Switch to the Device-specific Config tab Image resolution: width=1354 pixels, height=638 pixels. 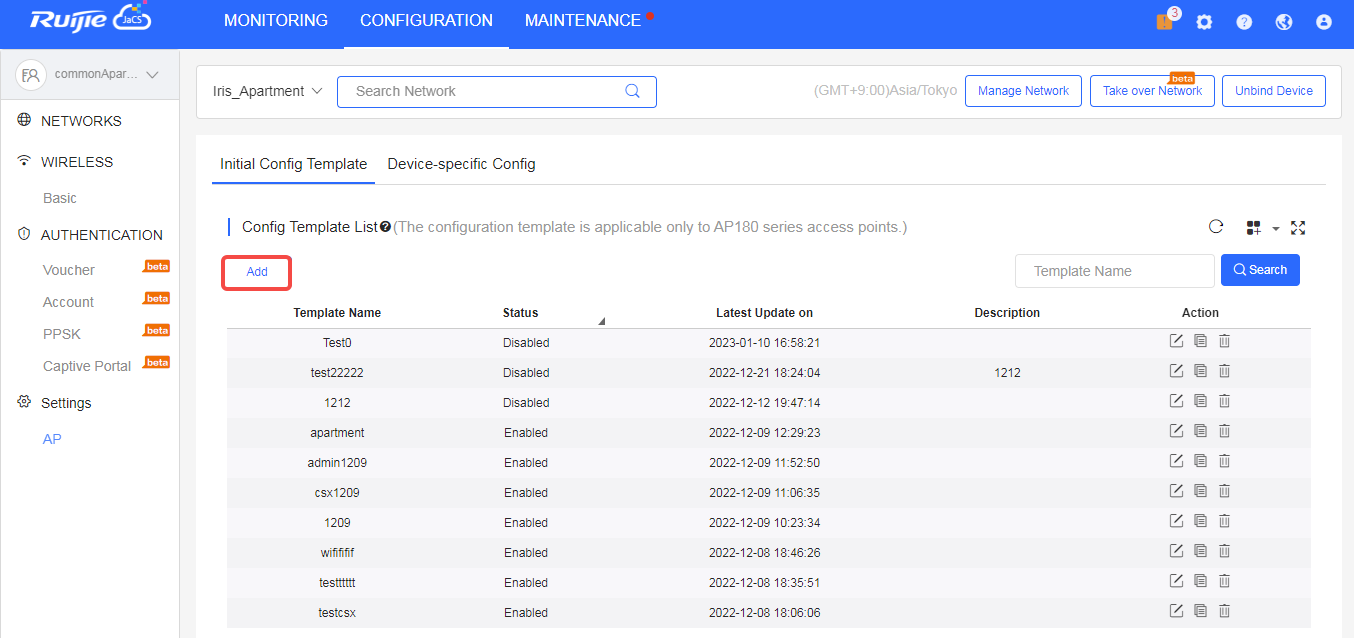461,163
